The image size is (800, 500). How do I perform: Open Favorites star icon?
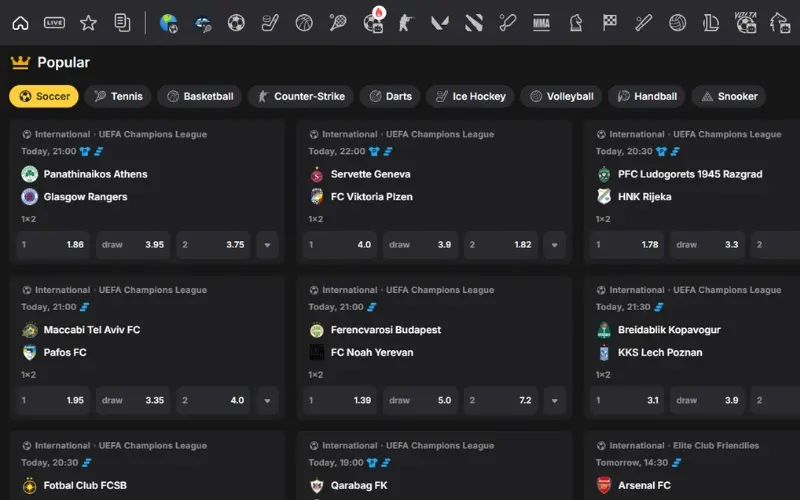point(88,23)
